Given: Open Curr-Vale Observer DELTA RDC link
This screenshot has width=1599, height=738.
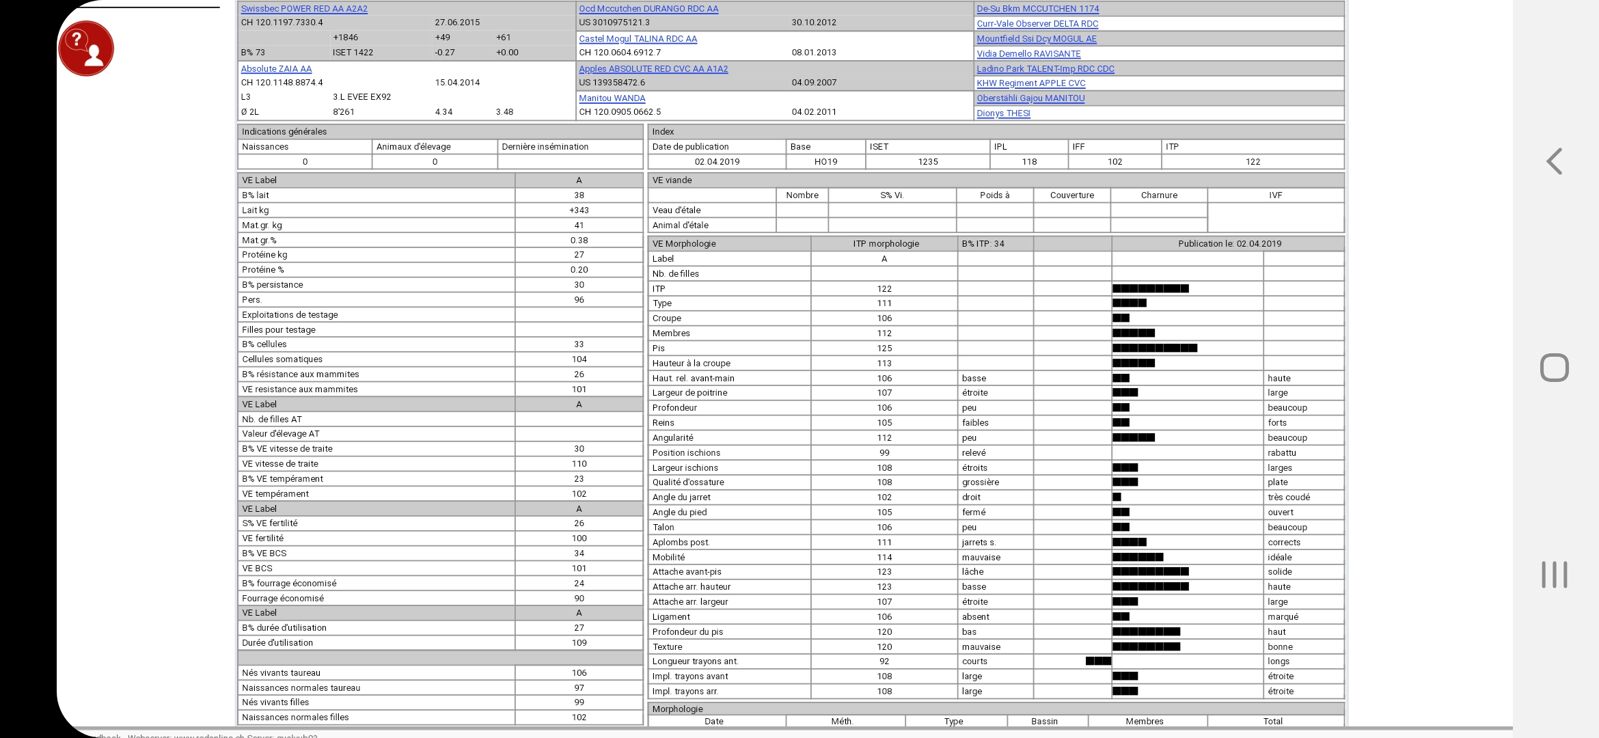Looking at the screenshot, I should (x=1037, y=24).
